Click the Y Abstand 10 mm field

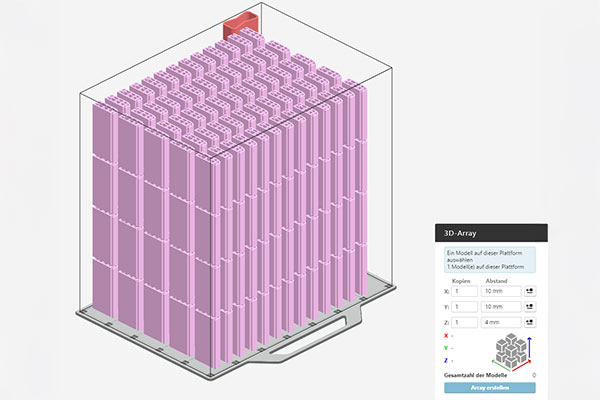coord(500,307)
